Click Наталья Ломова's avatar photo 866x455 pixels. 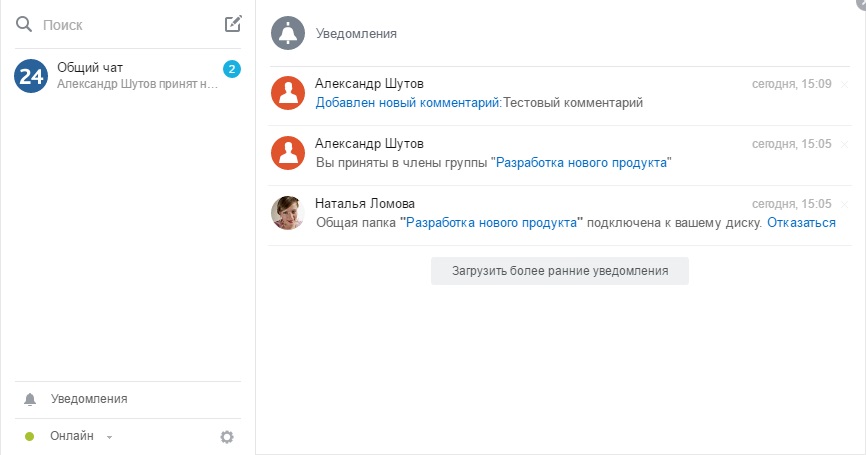click(288, 213)
